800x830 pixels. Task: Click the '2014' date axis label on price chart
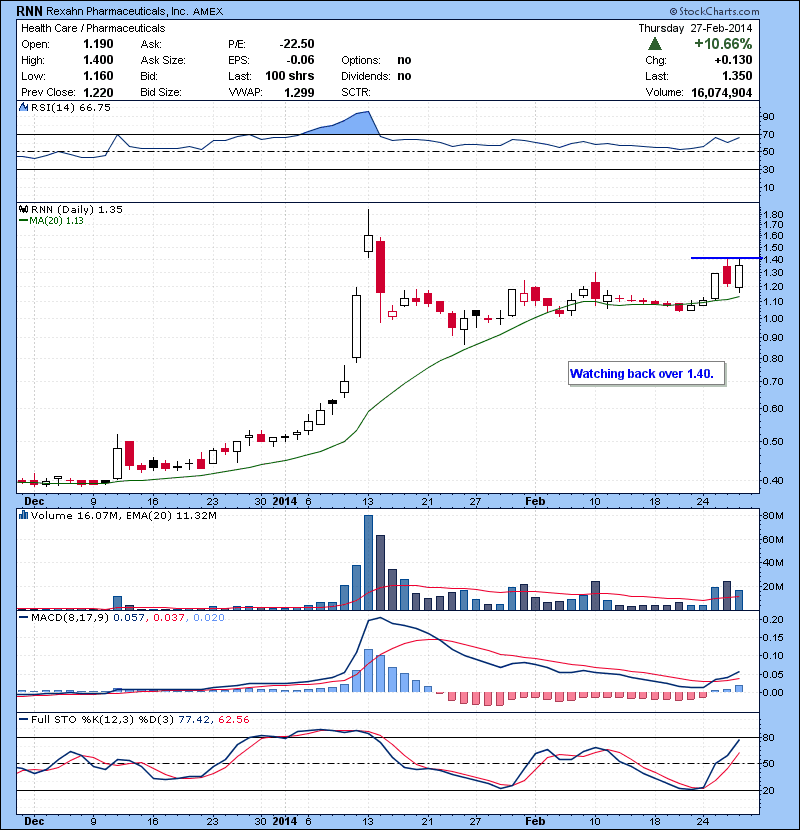284,501
